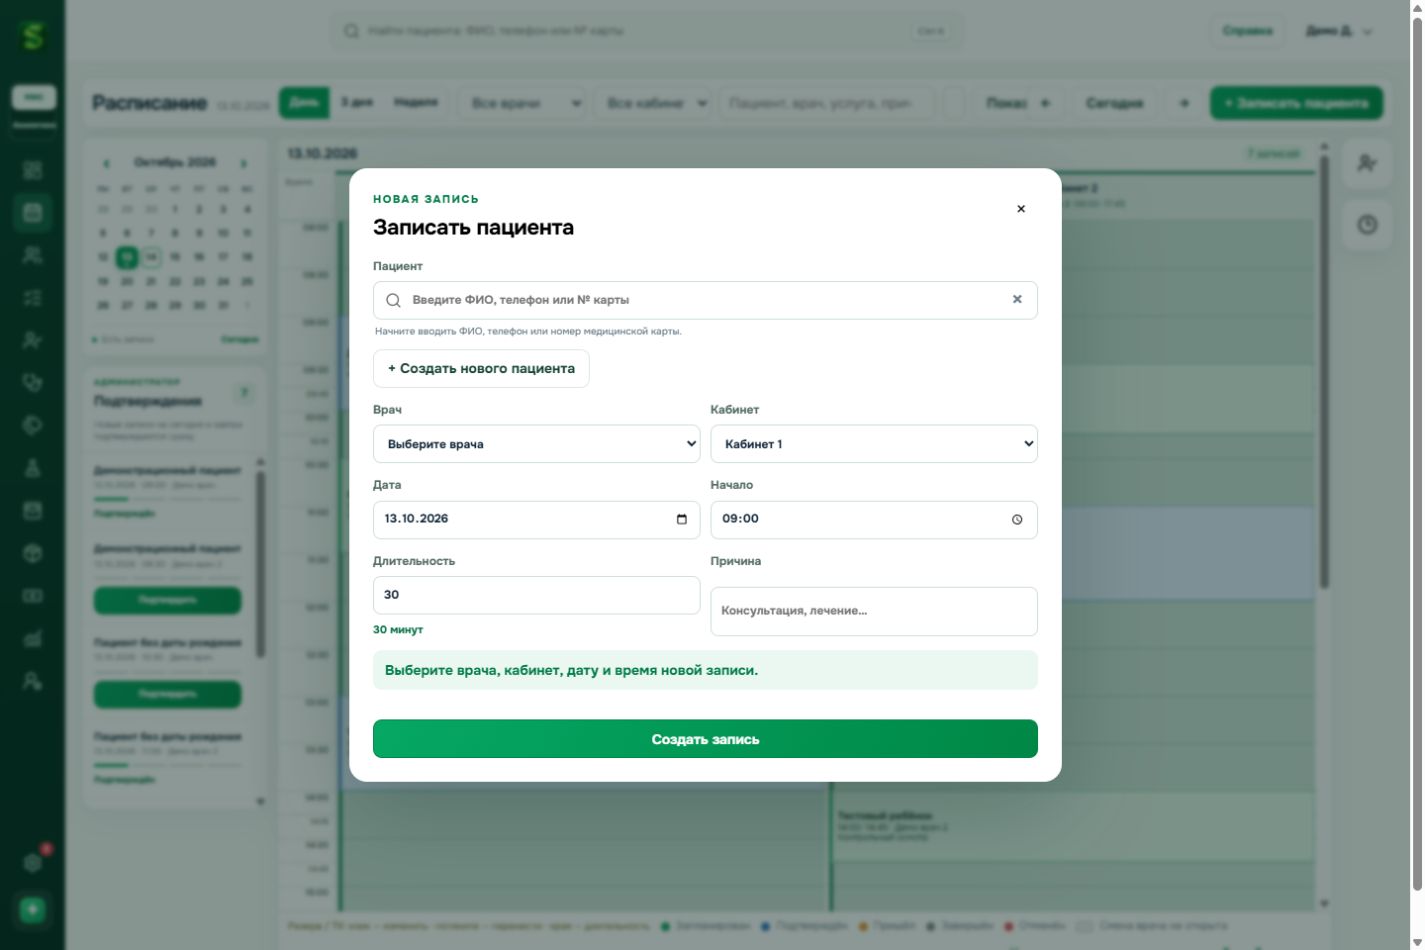Expand the Все врачи filter dropdown

click(x=523, y=103)
